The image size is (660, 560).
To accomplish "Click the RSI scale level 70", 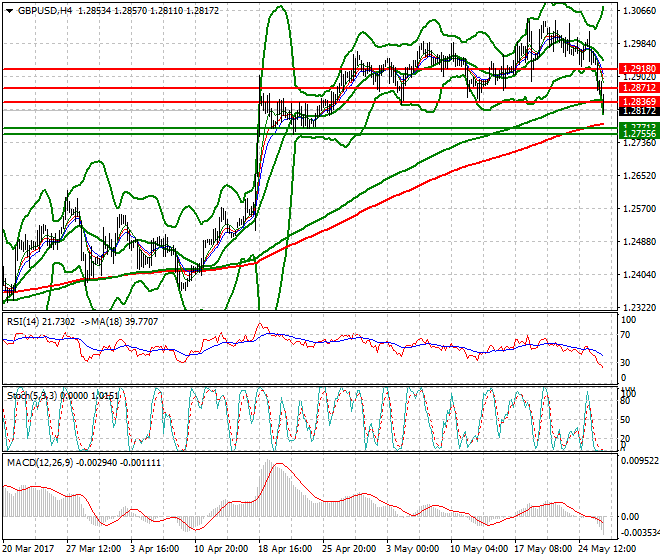I will tap(625, 335).
